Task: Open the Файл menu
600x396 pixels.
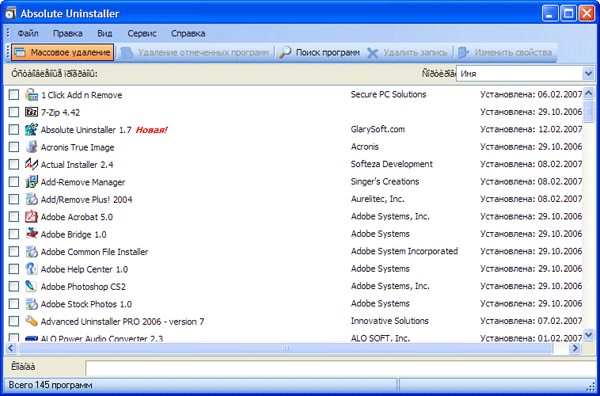Action: 28,34
